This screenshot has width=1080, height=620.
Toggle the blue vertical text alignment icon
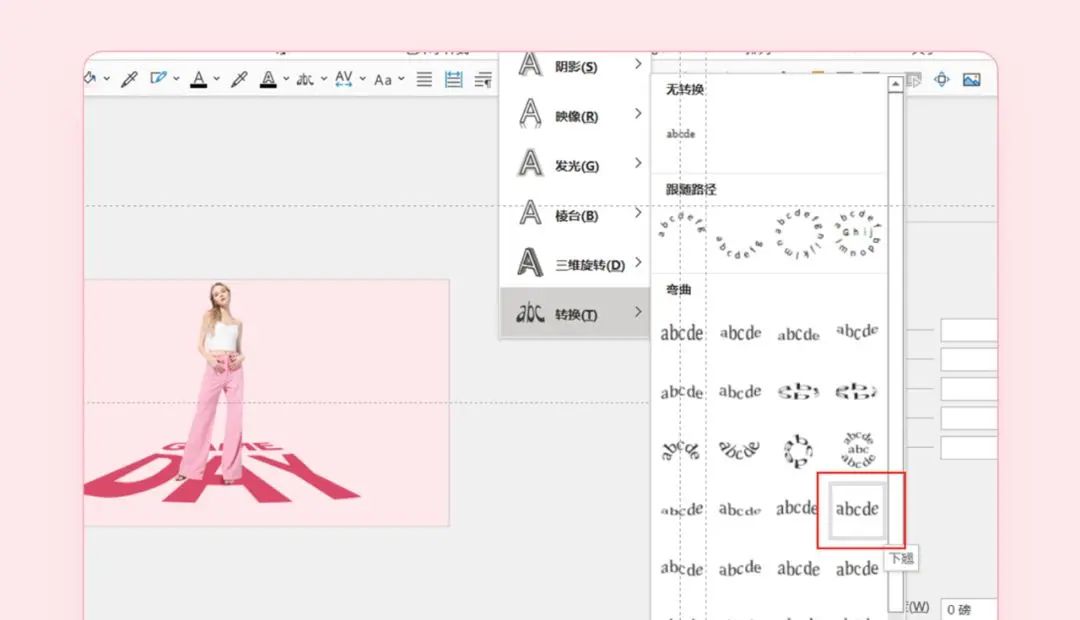pyautogui.click(x=453, y=79)
